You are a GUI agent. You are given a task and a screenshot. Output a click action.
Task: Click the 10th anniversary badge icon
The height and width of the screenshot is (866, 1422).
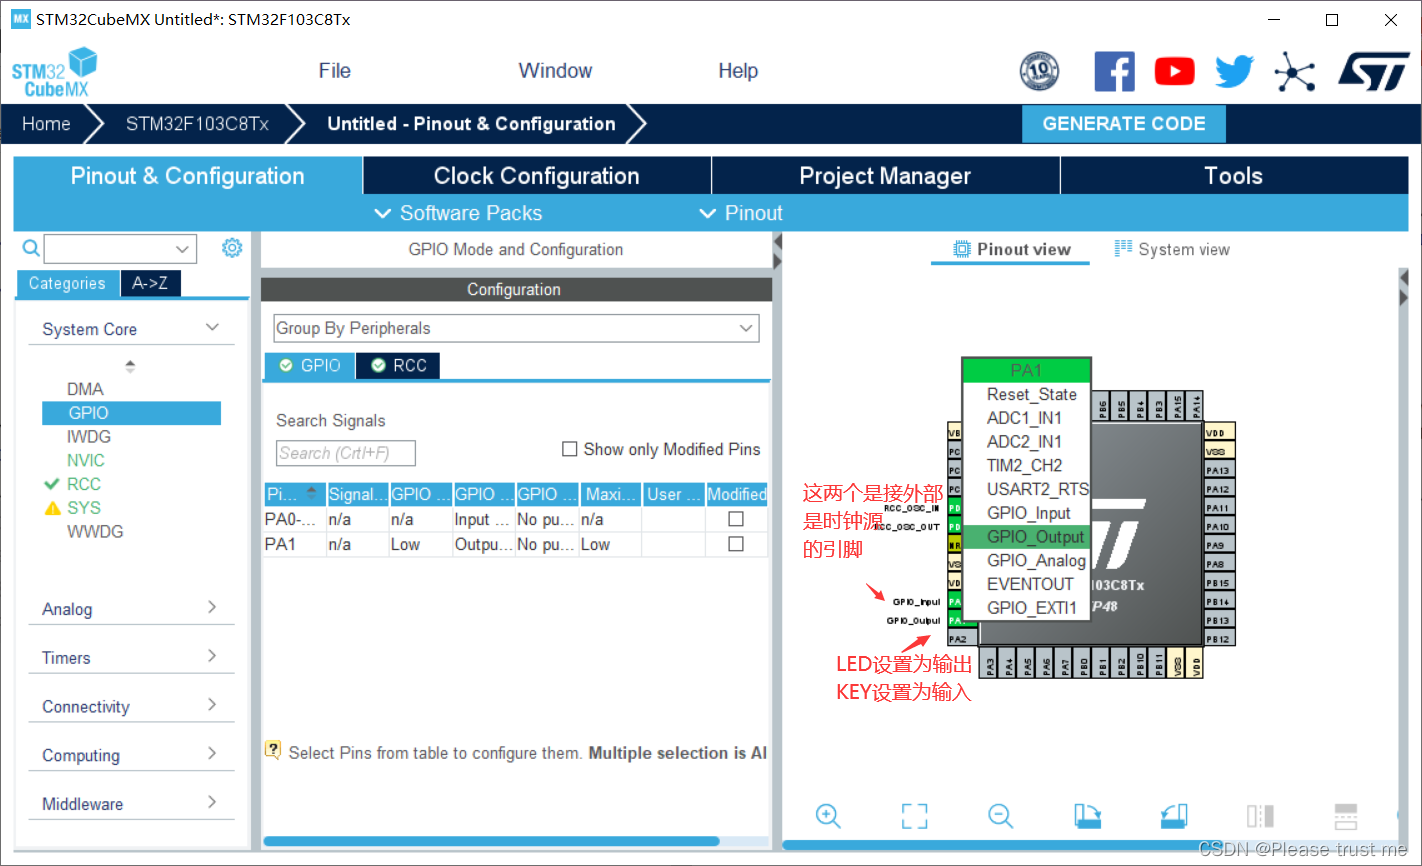(1039, 71)
